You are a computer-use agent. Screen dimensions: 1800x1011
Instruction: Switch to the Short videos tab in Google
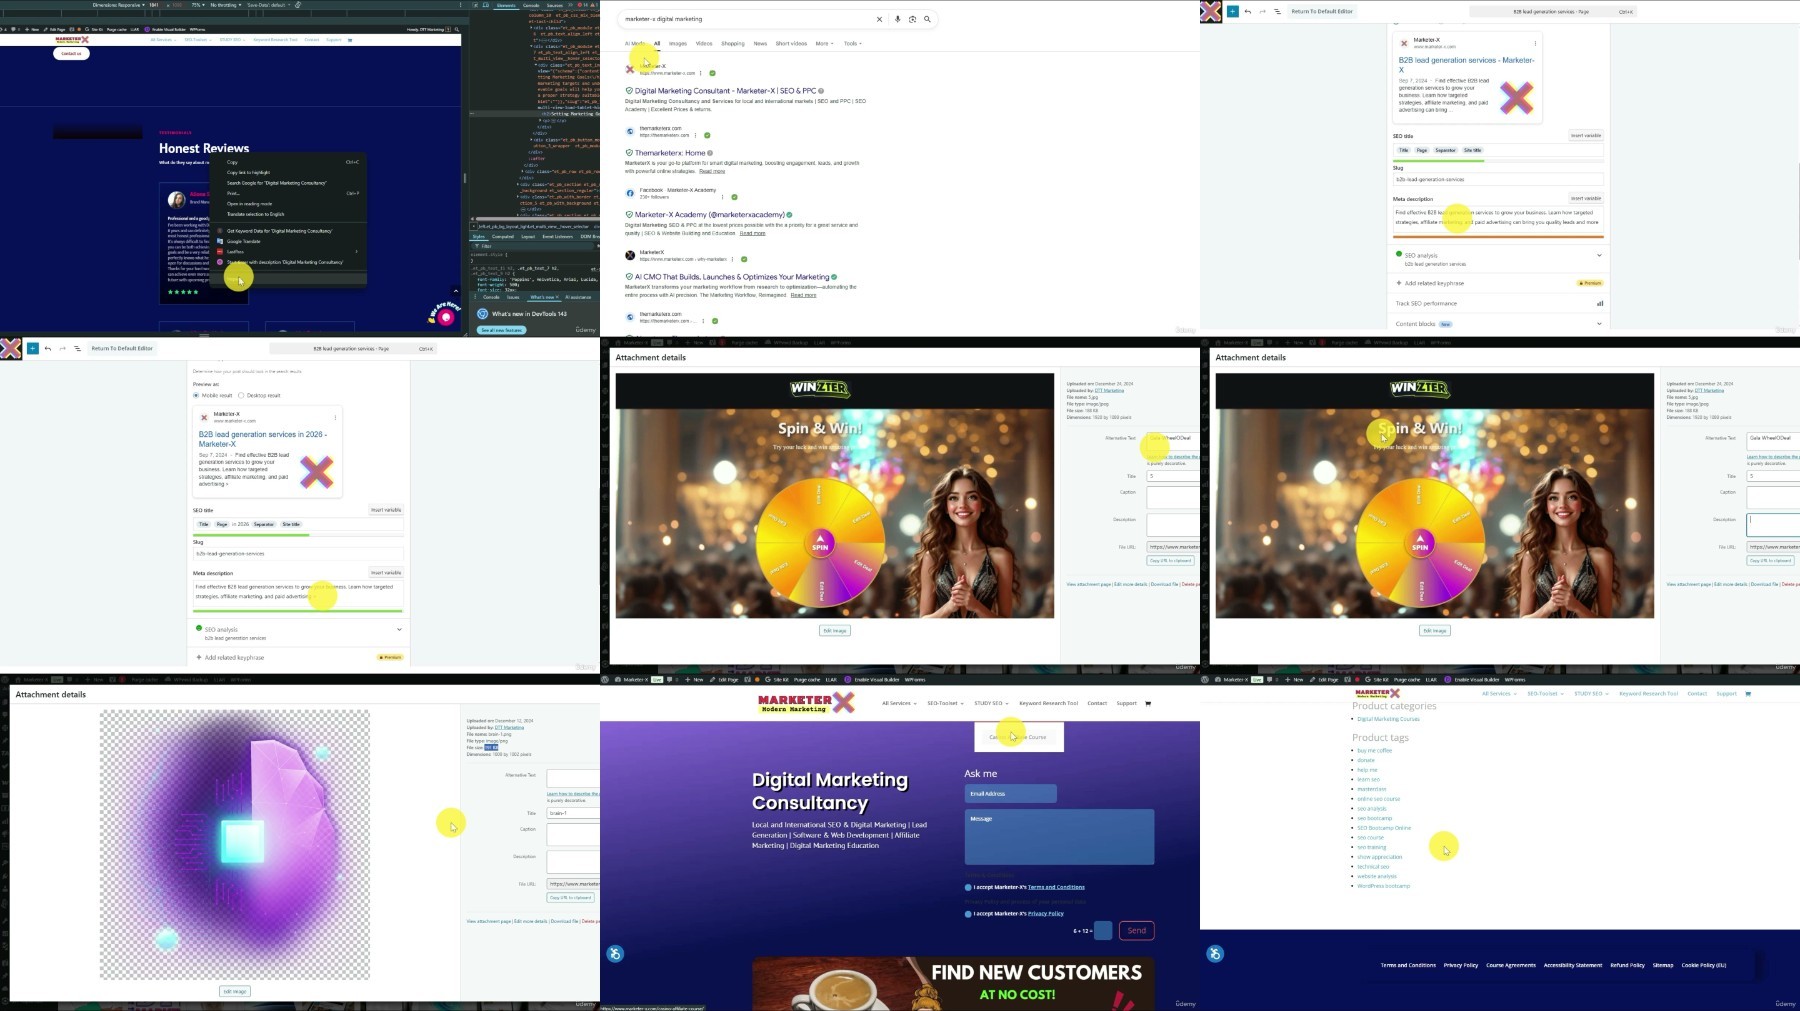pos(791,44)
